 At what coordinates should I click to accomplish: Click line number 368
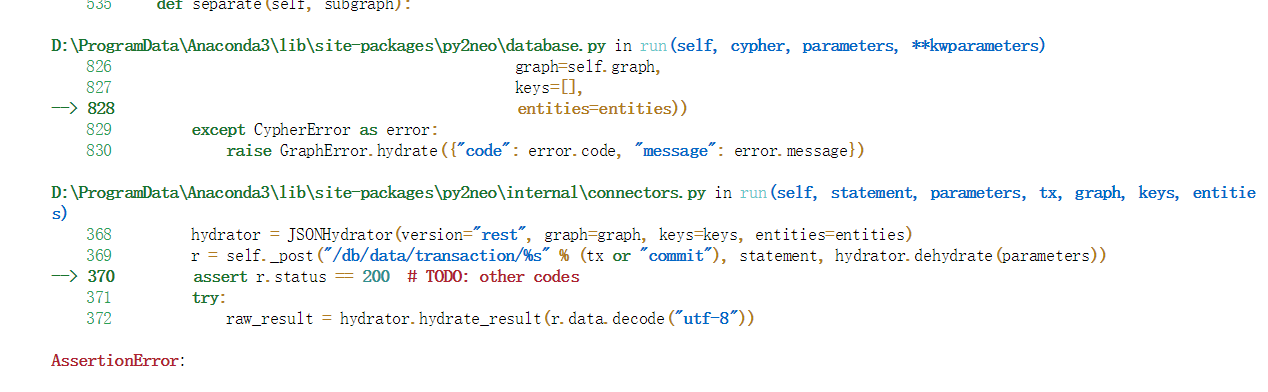[99, 235]
